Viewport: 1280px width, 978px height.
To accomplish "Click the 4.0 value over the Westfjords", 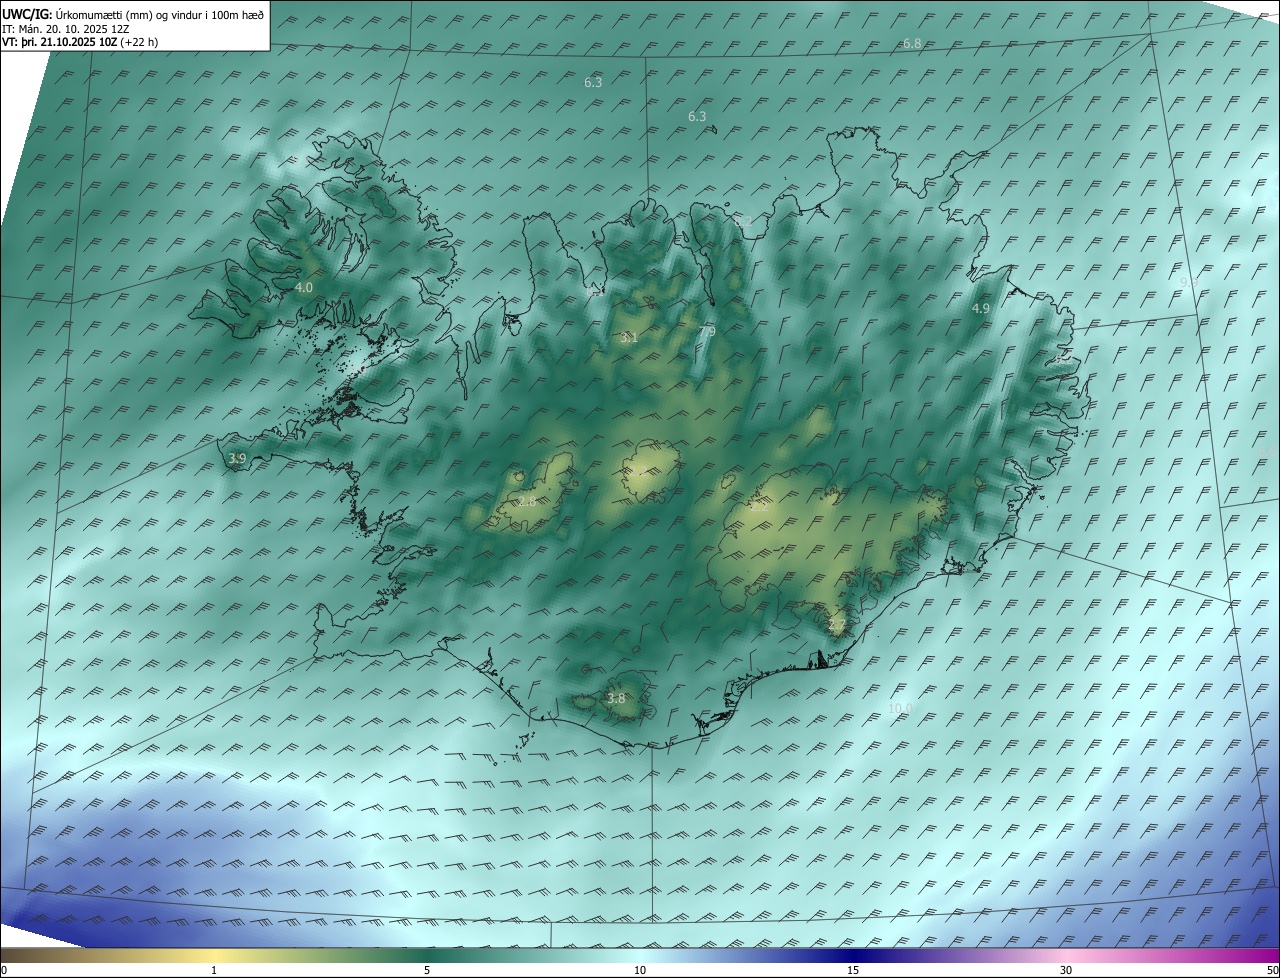I will tap(303, 287).
